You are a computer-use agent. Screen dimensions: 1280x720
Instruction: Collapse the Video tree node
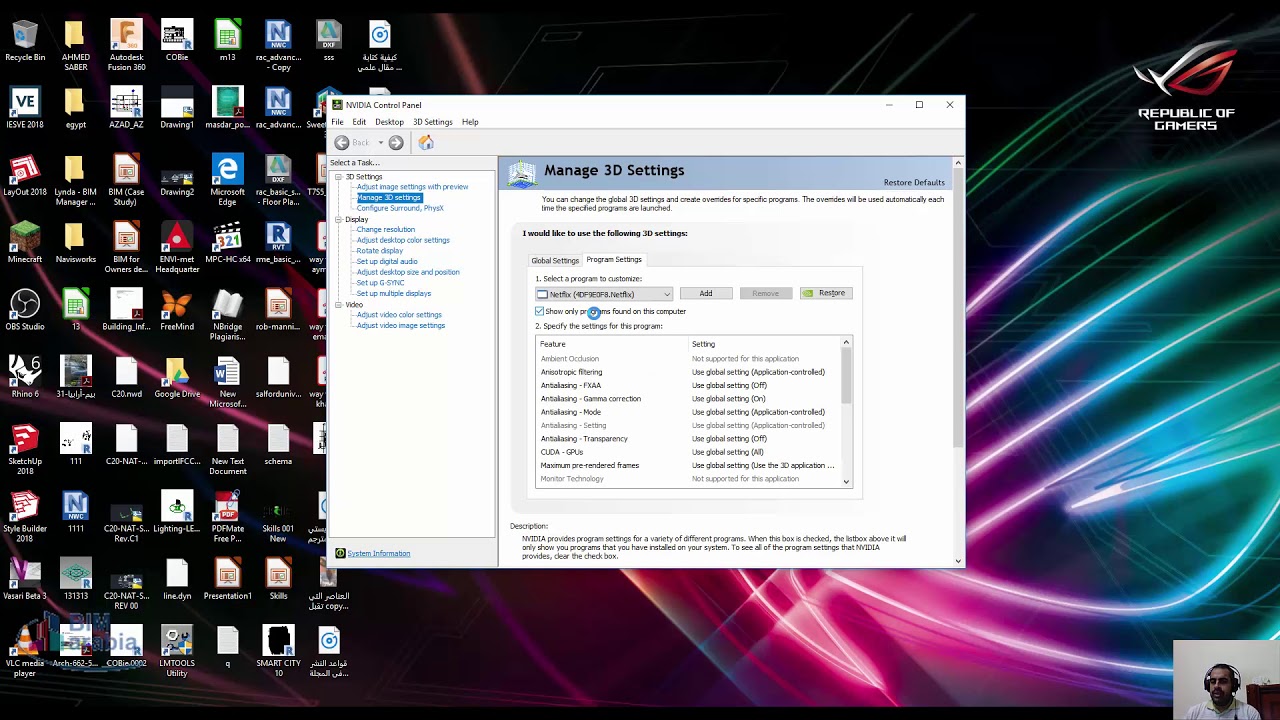(x=338, y=304)
